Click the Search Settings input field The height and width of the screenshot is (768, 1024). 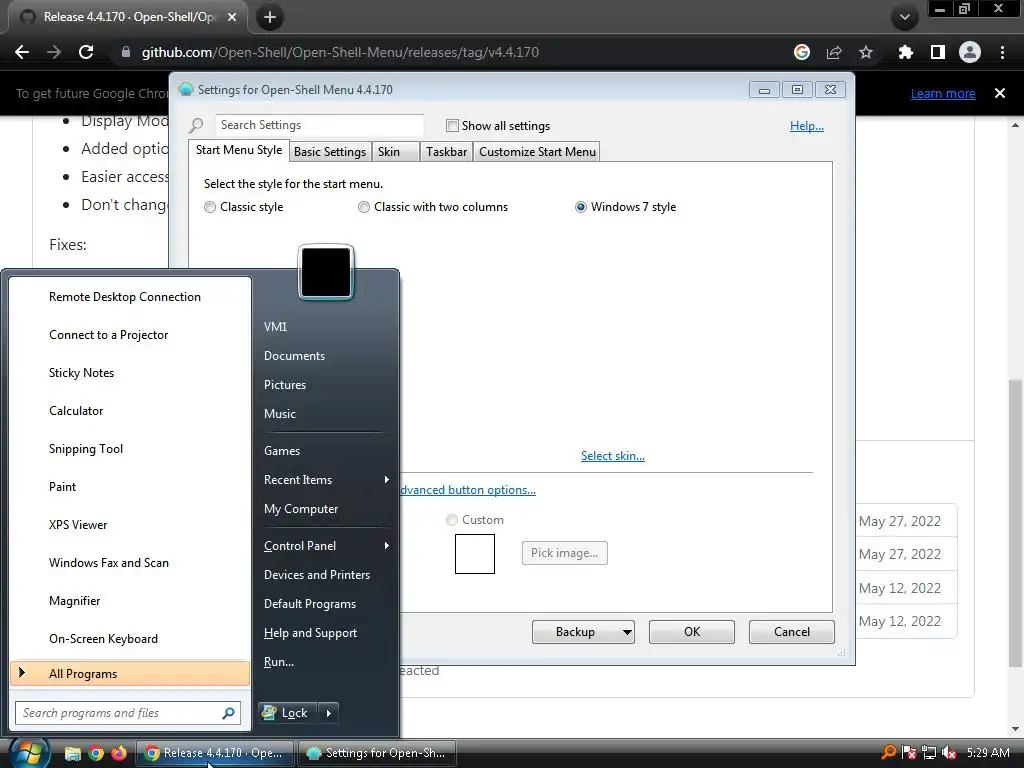pyautogui.click(x=319, y=125)
